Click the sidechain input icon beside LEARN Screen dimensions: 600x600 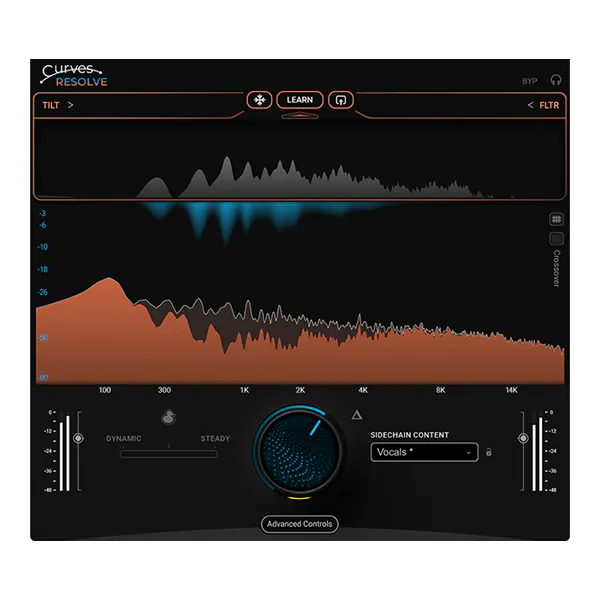341,100
